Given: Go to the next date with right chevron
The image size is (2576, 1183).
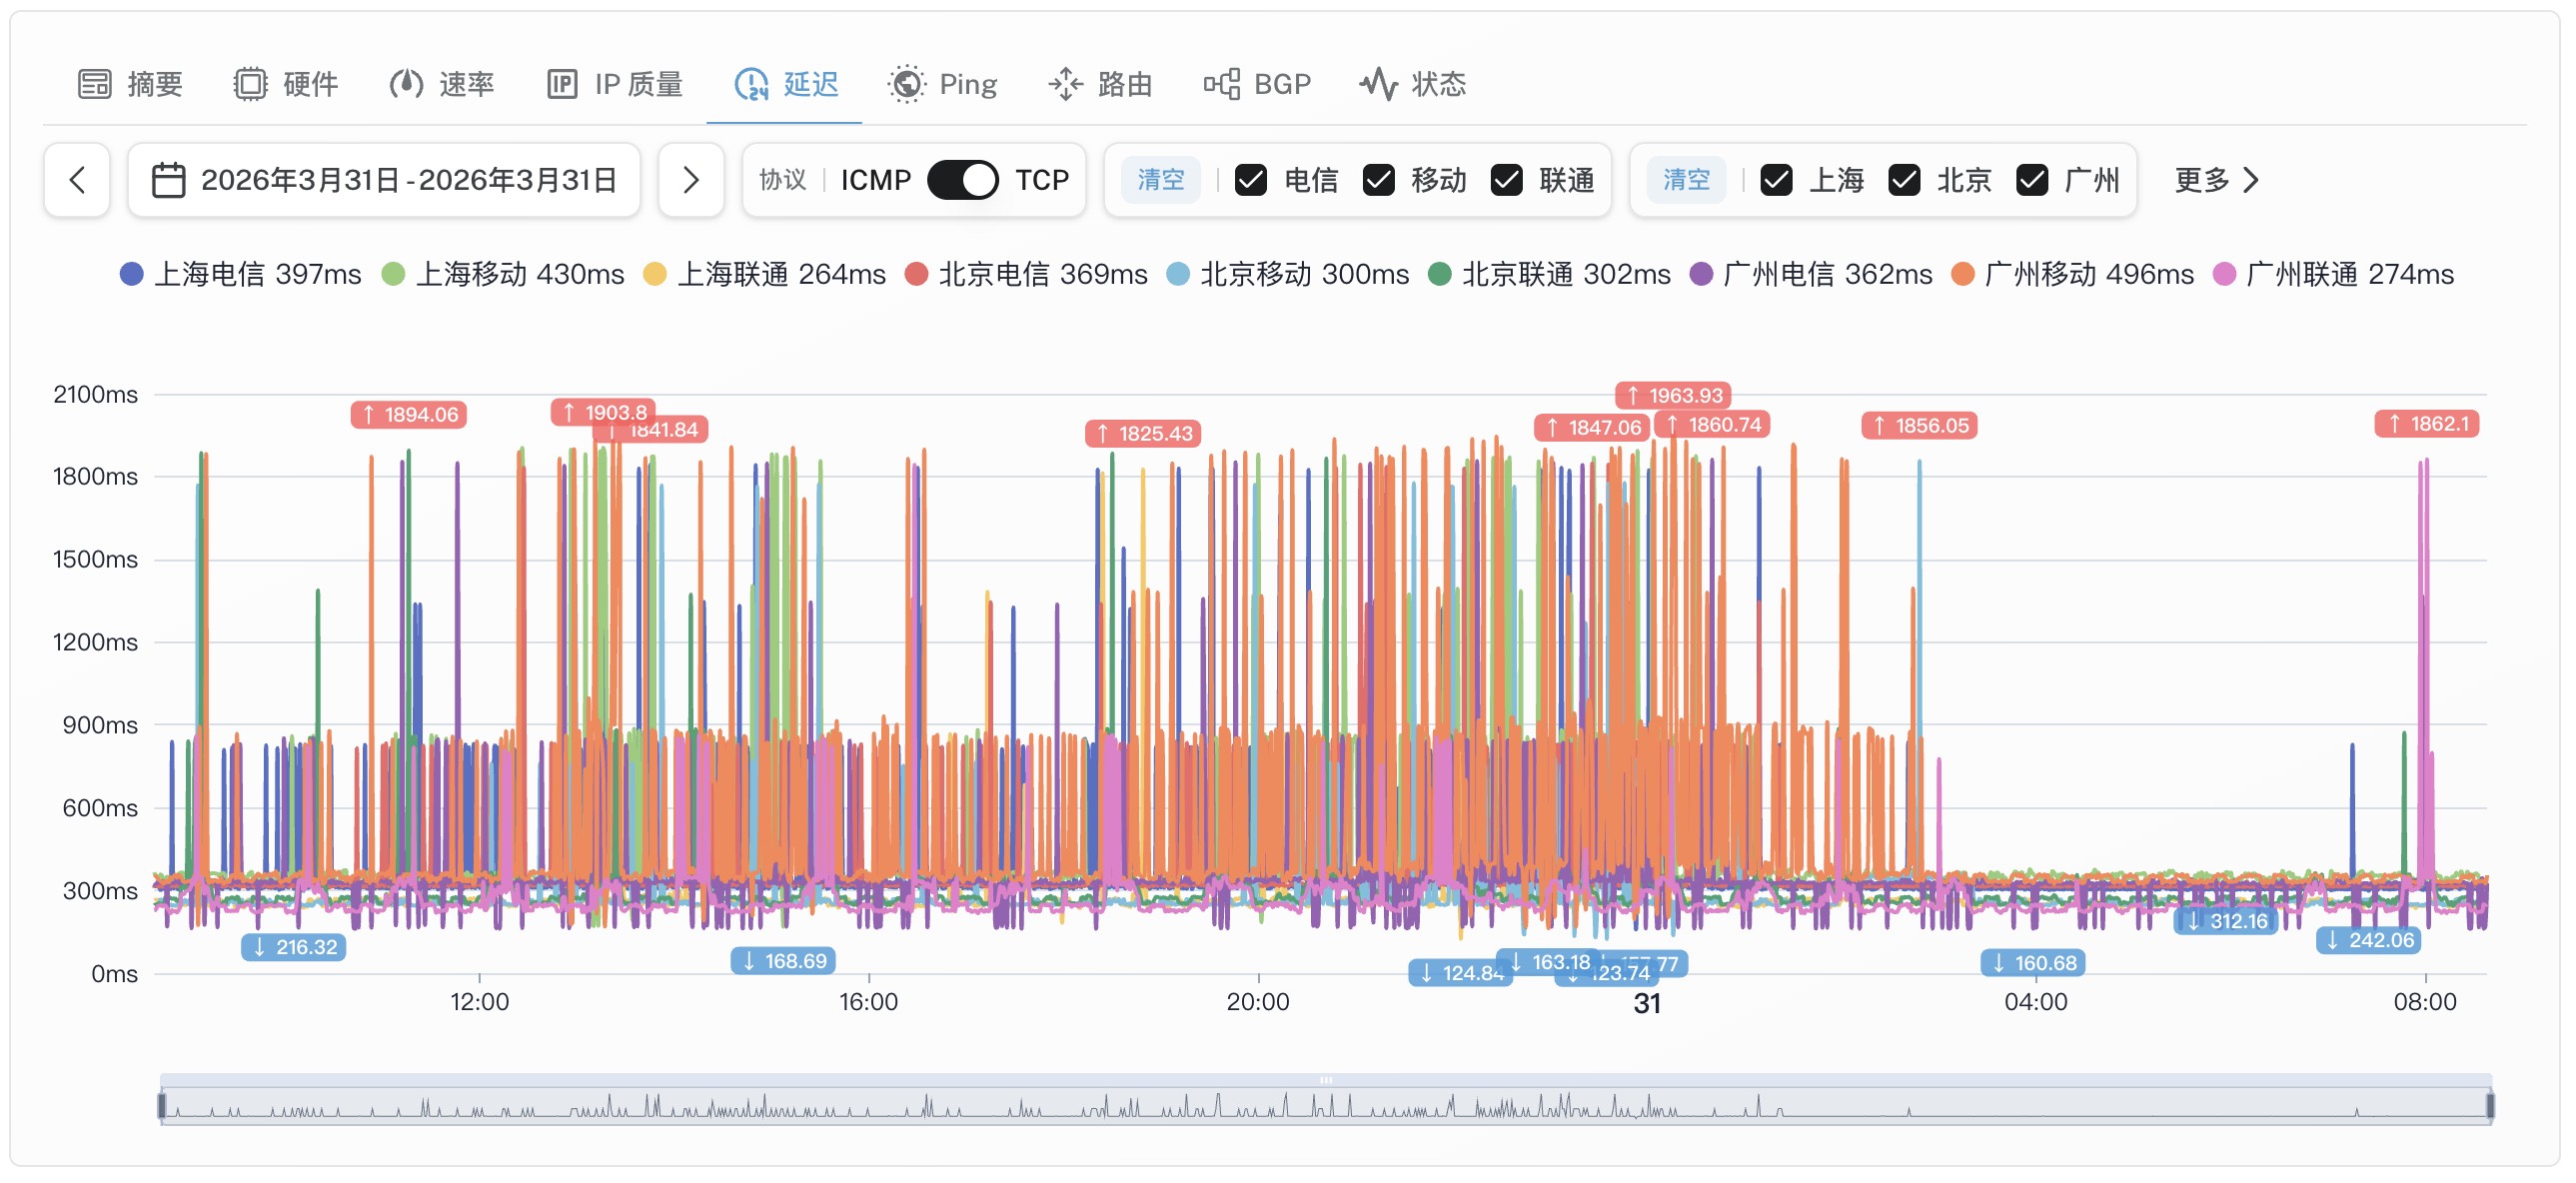Looking at the screenshot, I should tap(691, 180).
